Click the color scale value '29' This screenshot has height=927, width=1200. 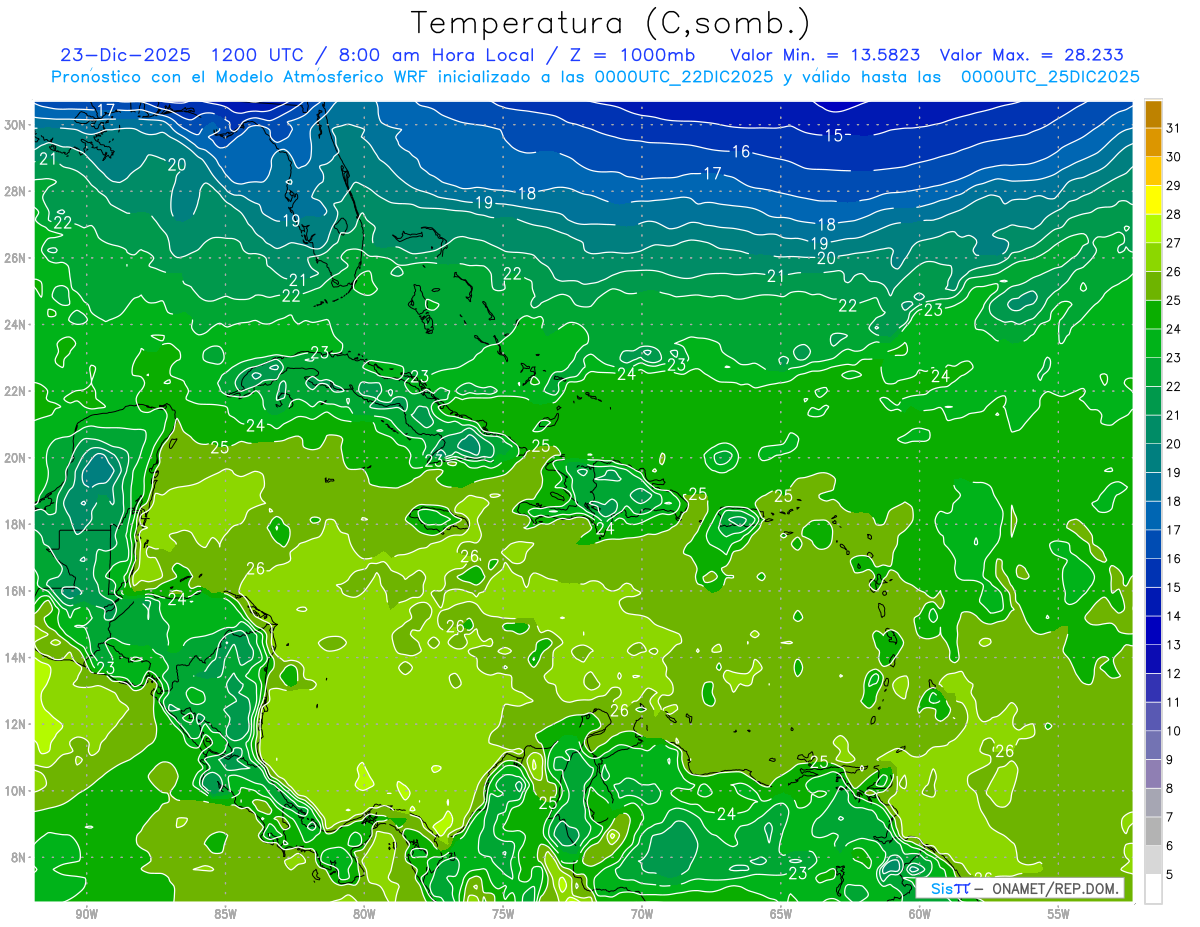pos(1174,186)
